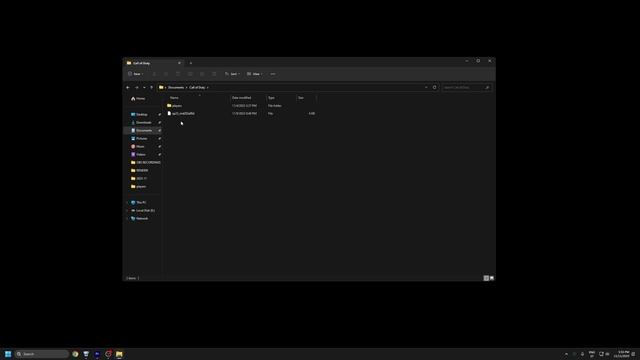Expand the This PC tree node
The width and height of the screenshot is (640, 360).
click(127, 202)
